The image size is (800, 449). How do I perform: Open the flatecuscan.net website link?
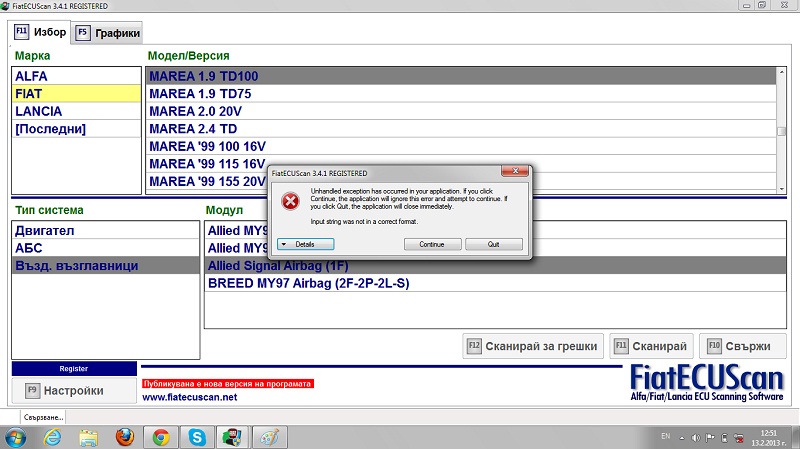click(190, 397)
